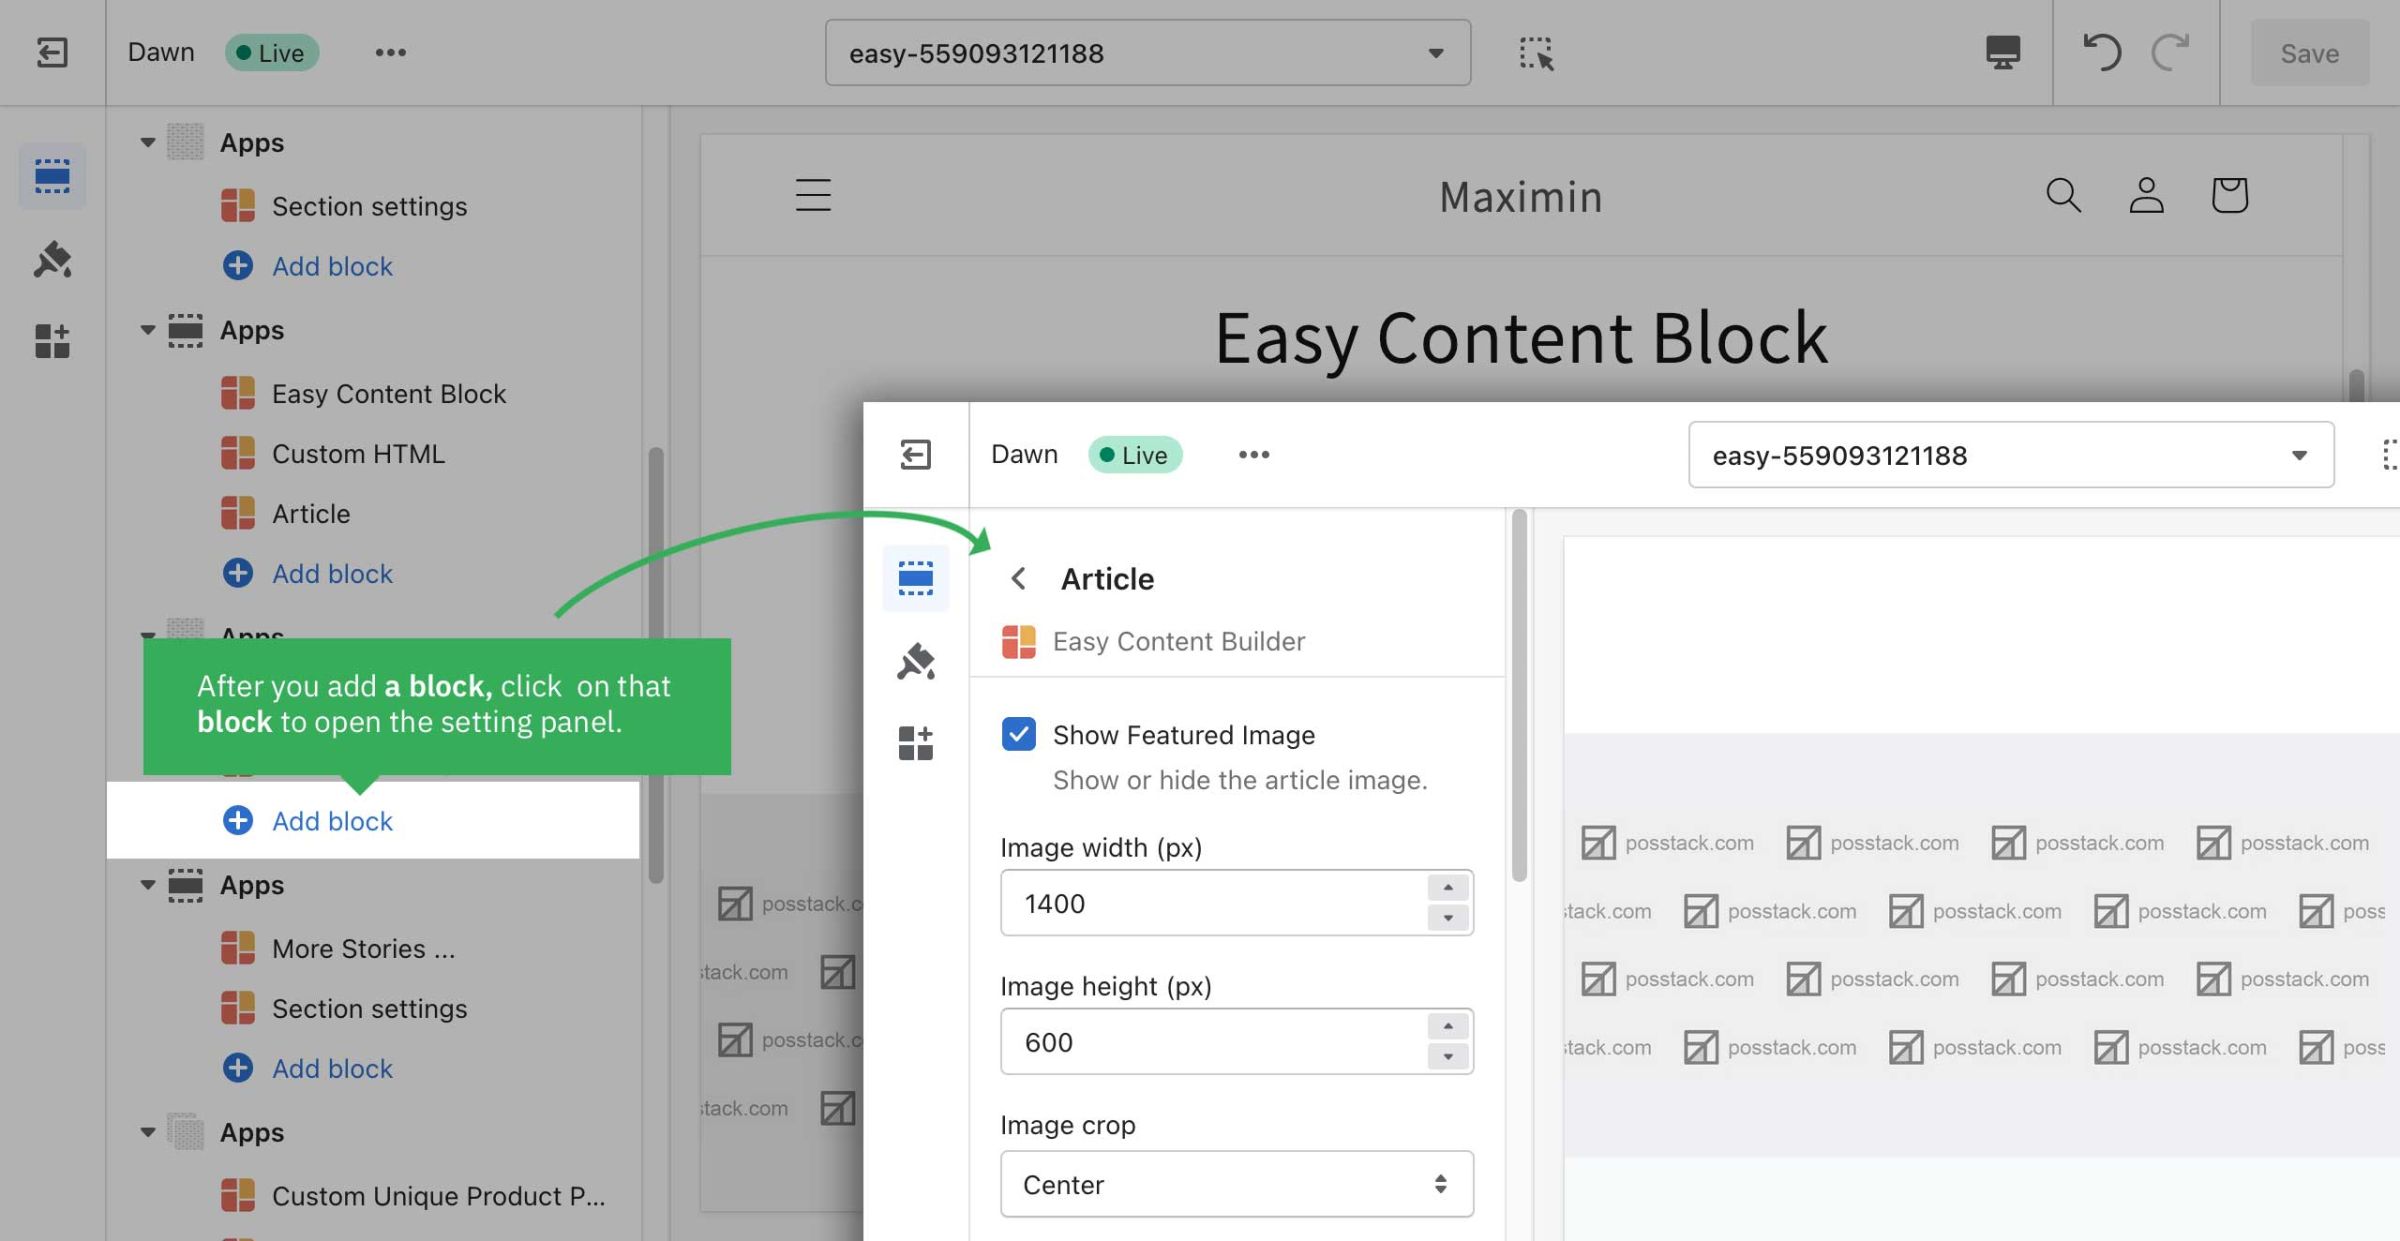Select the More Stories block item

[362, 949]
